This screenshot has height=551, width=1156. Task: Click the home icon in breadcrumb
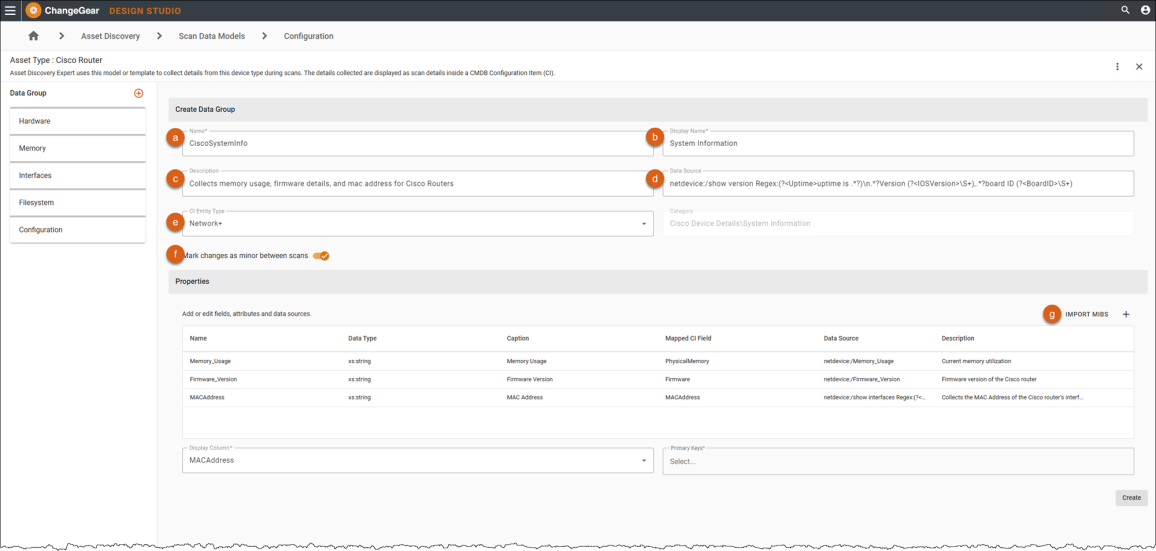[33, 36]
